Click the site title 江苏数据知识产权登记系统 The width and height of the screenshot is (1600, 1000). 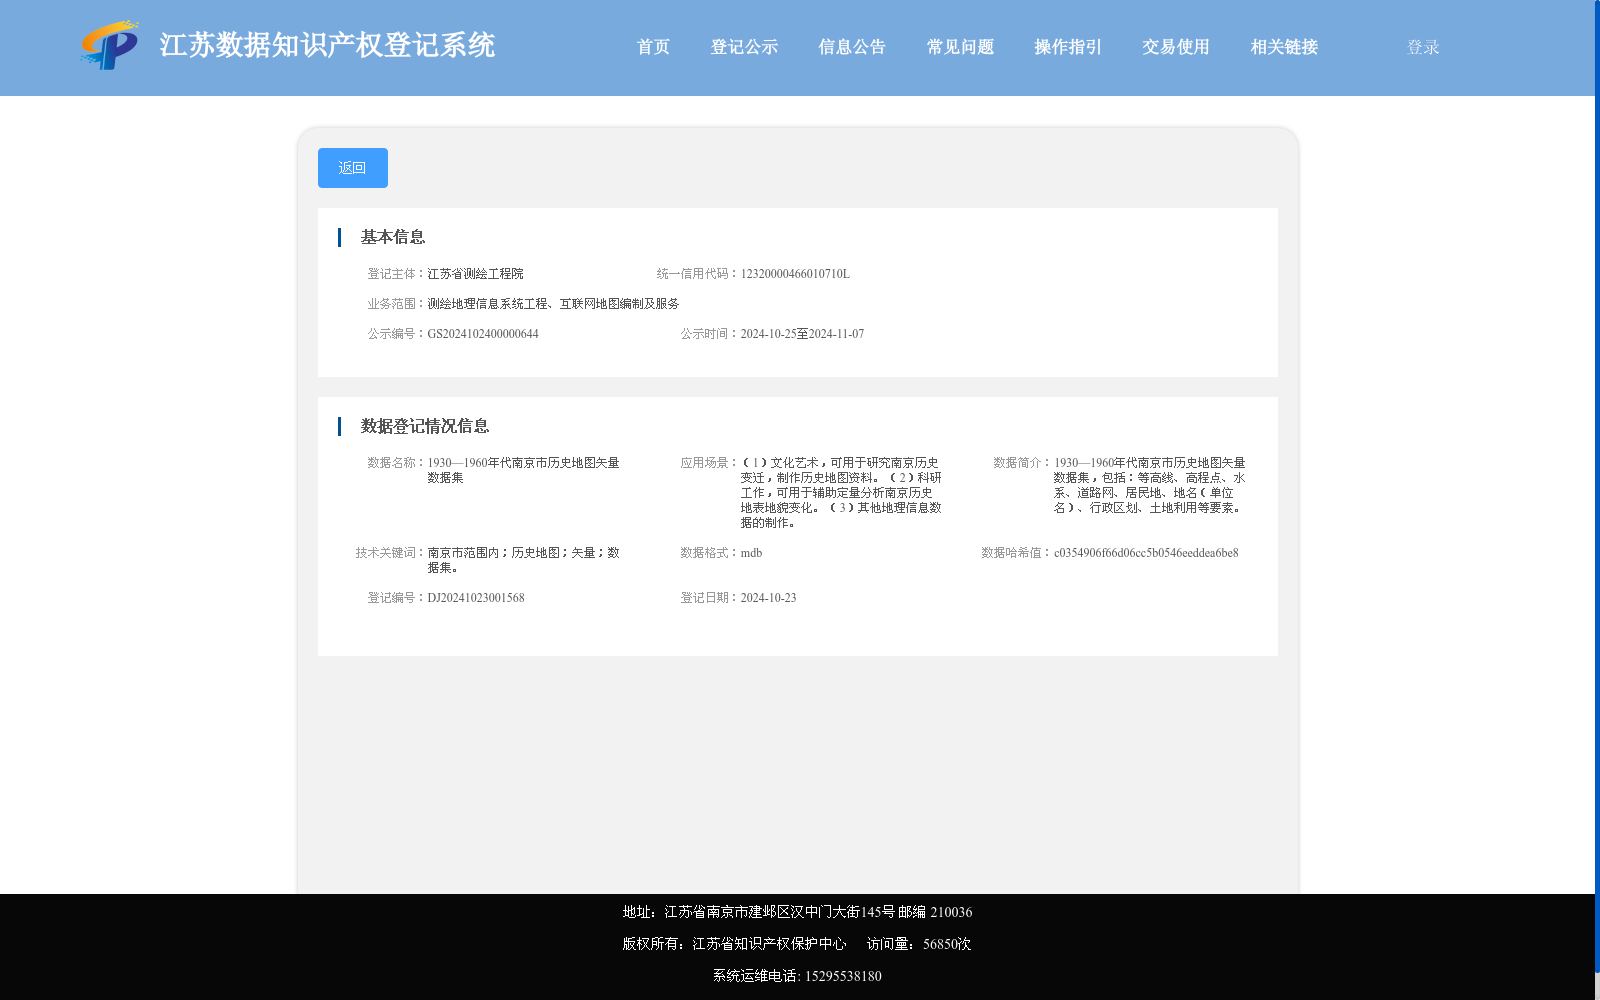(x=327, y=45)
